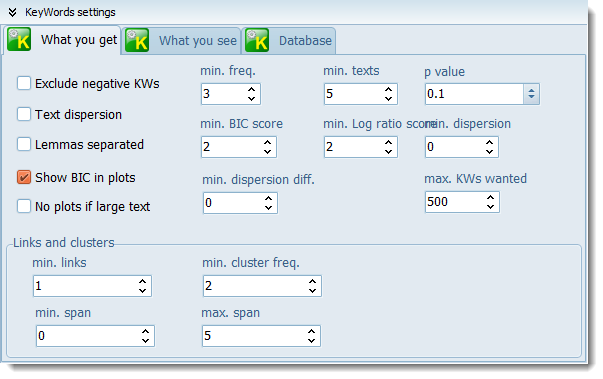Decrease min. links with down arrow

pos(142,291)
